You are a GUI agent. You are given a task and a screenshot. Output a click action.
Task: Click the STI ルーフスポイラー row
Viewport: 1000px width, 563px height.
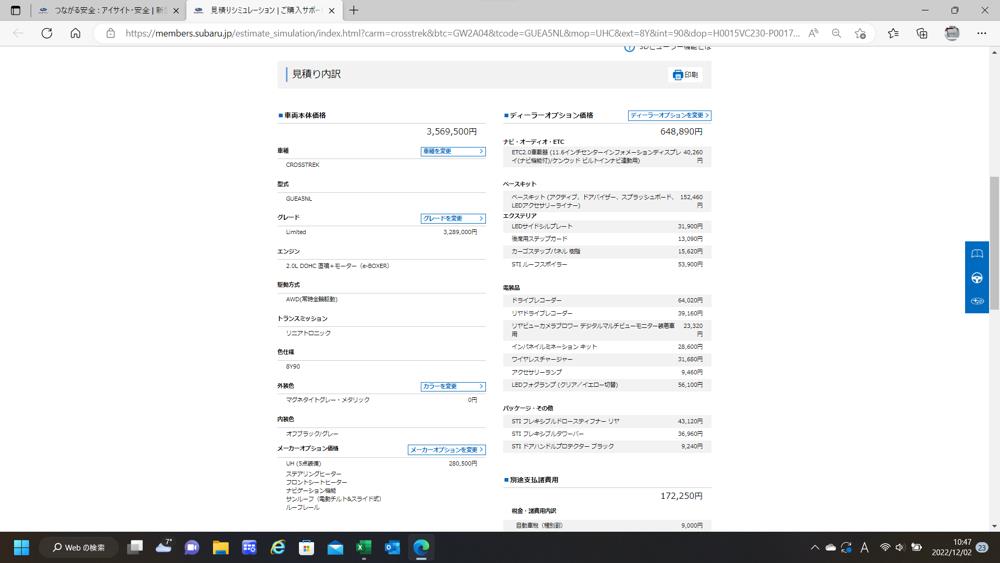607,264
